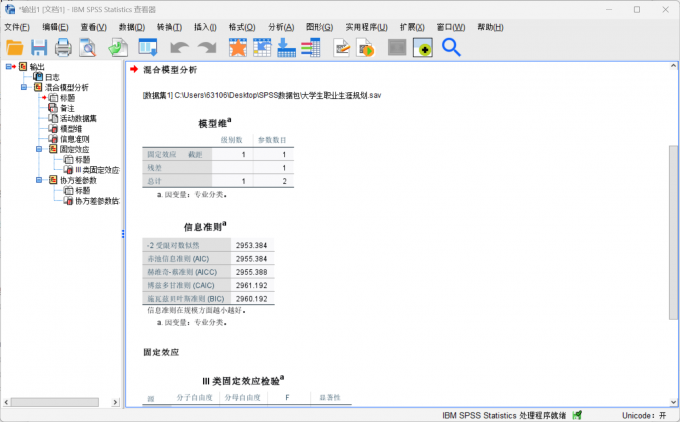This screenshot has width=680, height=422.
Task: Open the 窗口(W) menu
Action: click(x=451, y=27)
